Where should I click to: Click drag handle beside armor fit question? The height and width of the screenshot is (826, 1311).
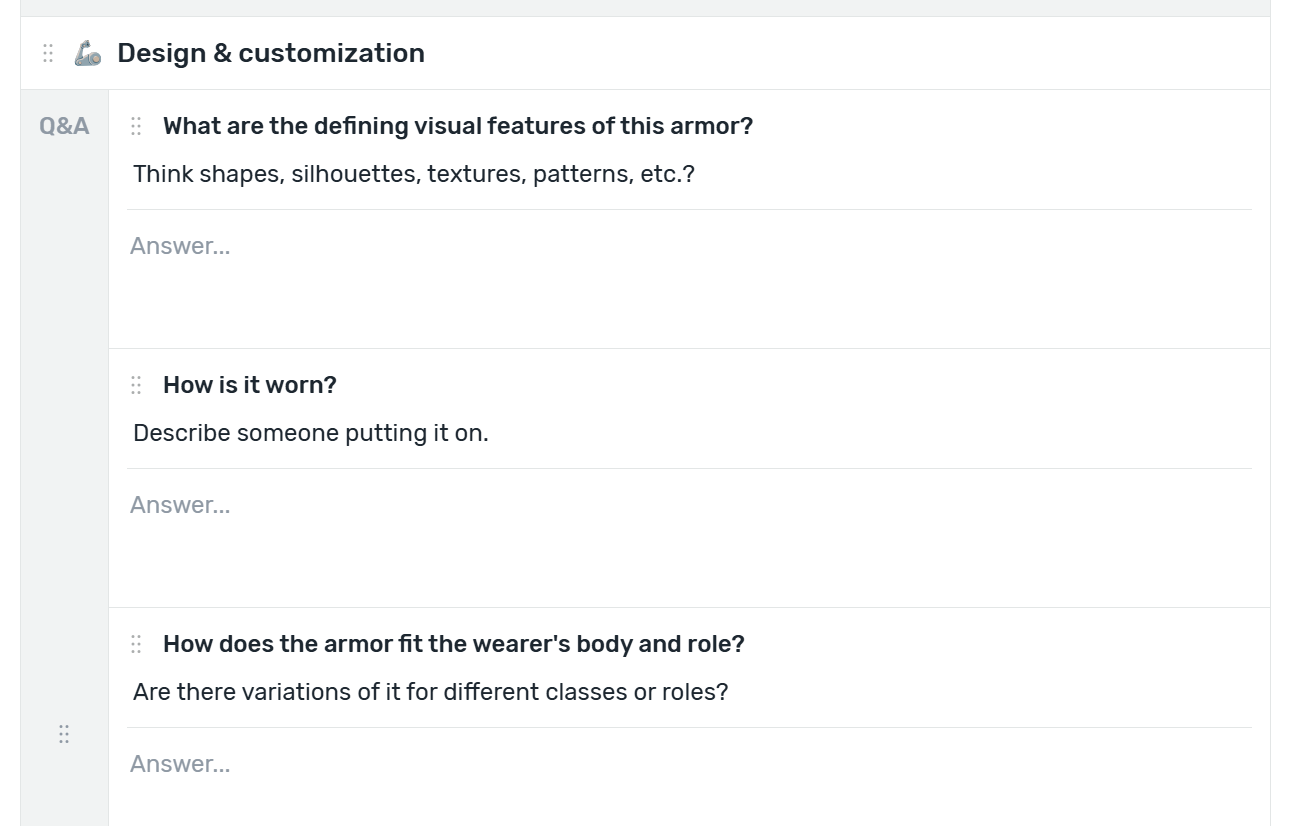coord(136,644)
